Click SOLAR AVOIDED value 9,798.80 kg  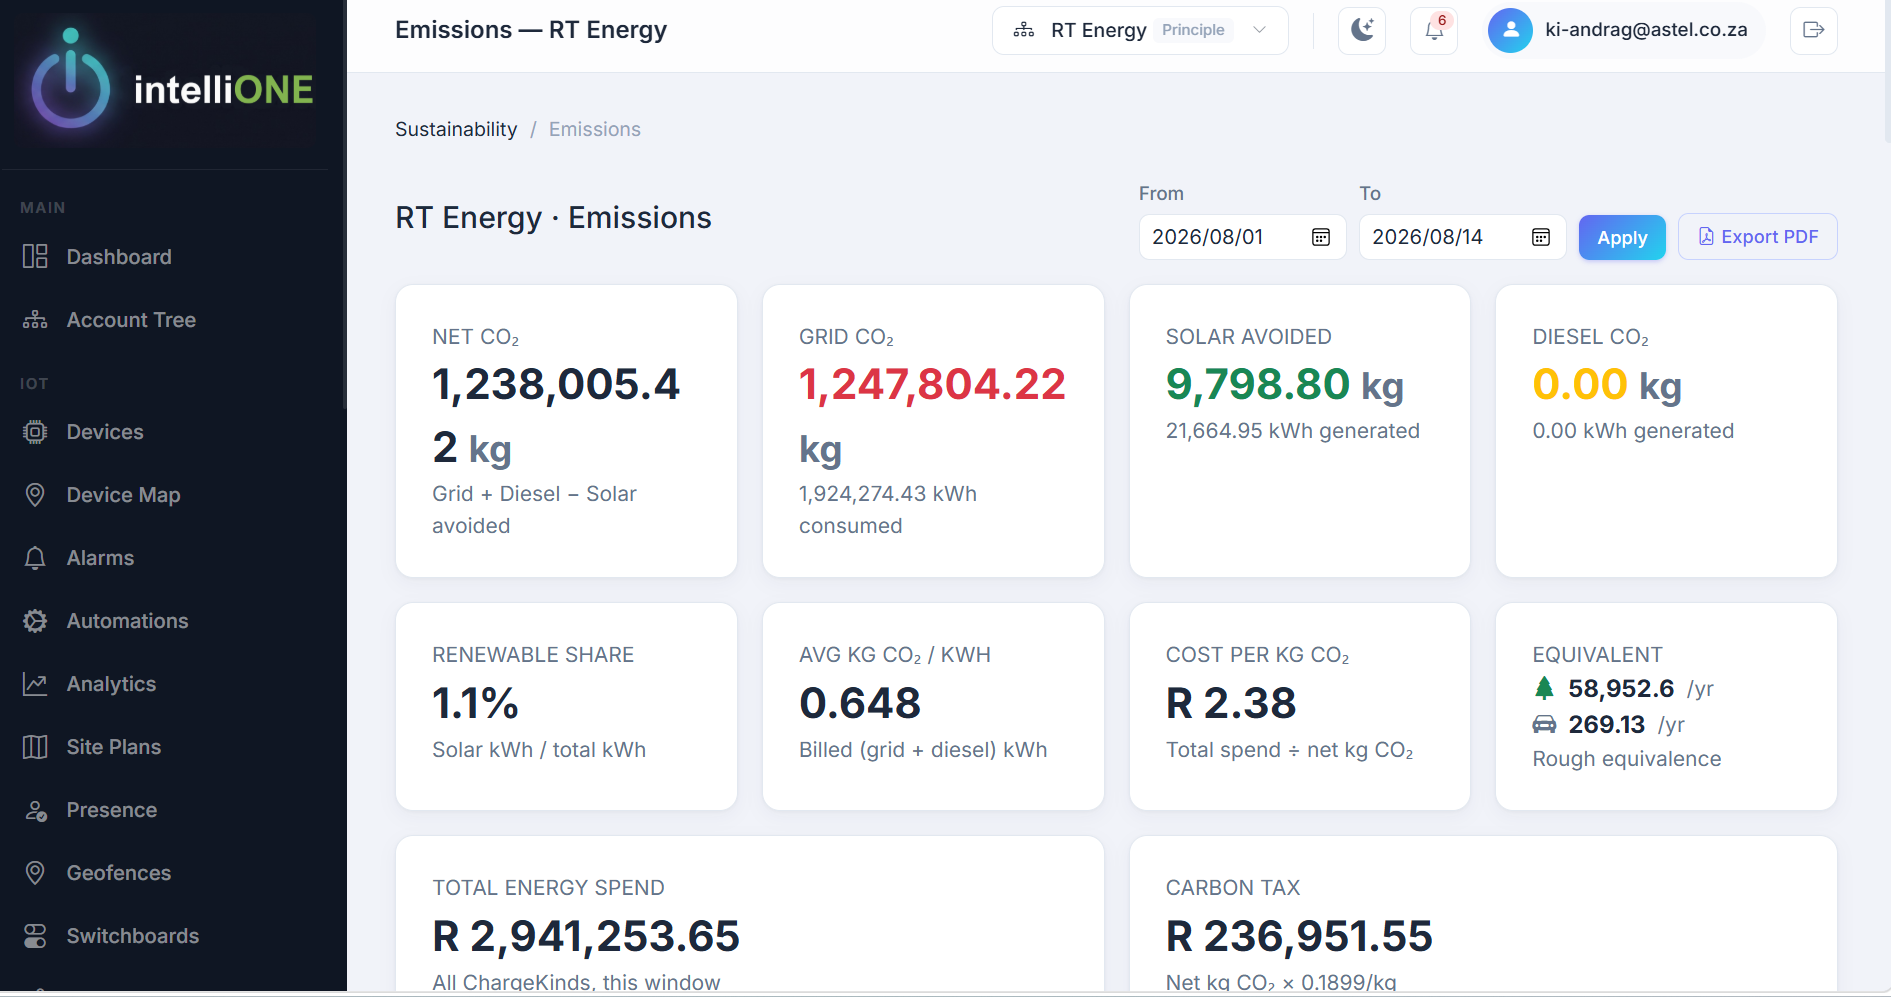point(1285,384)
